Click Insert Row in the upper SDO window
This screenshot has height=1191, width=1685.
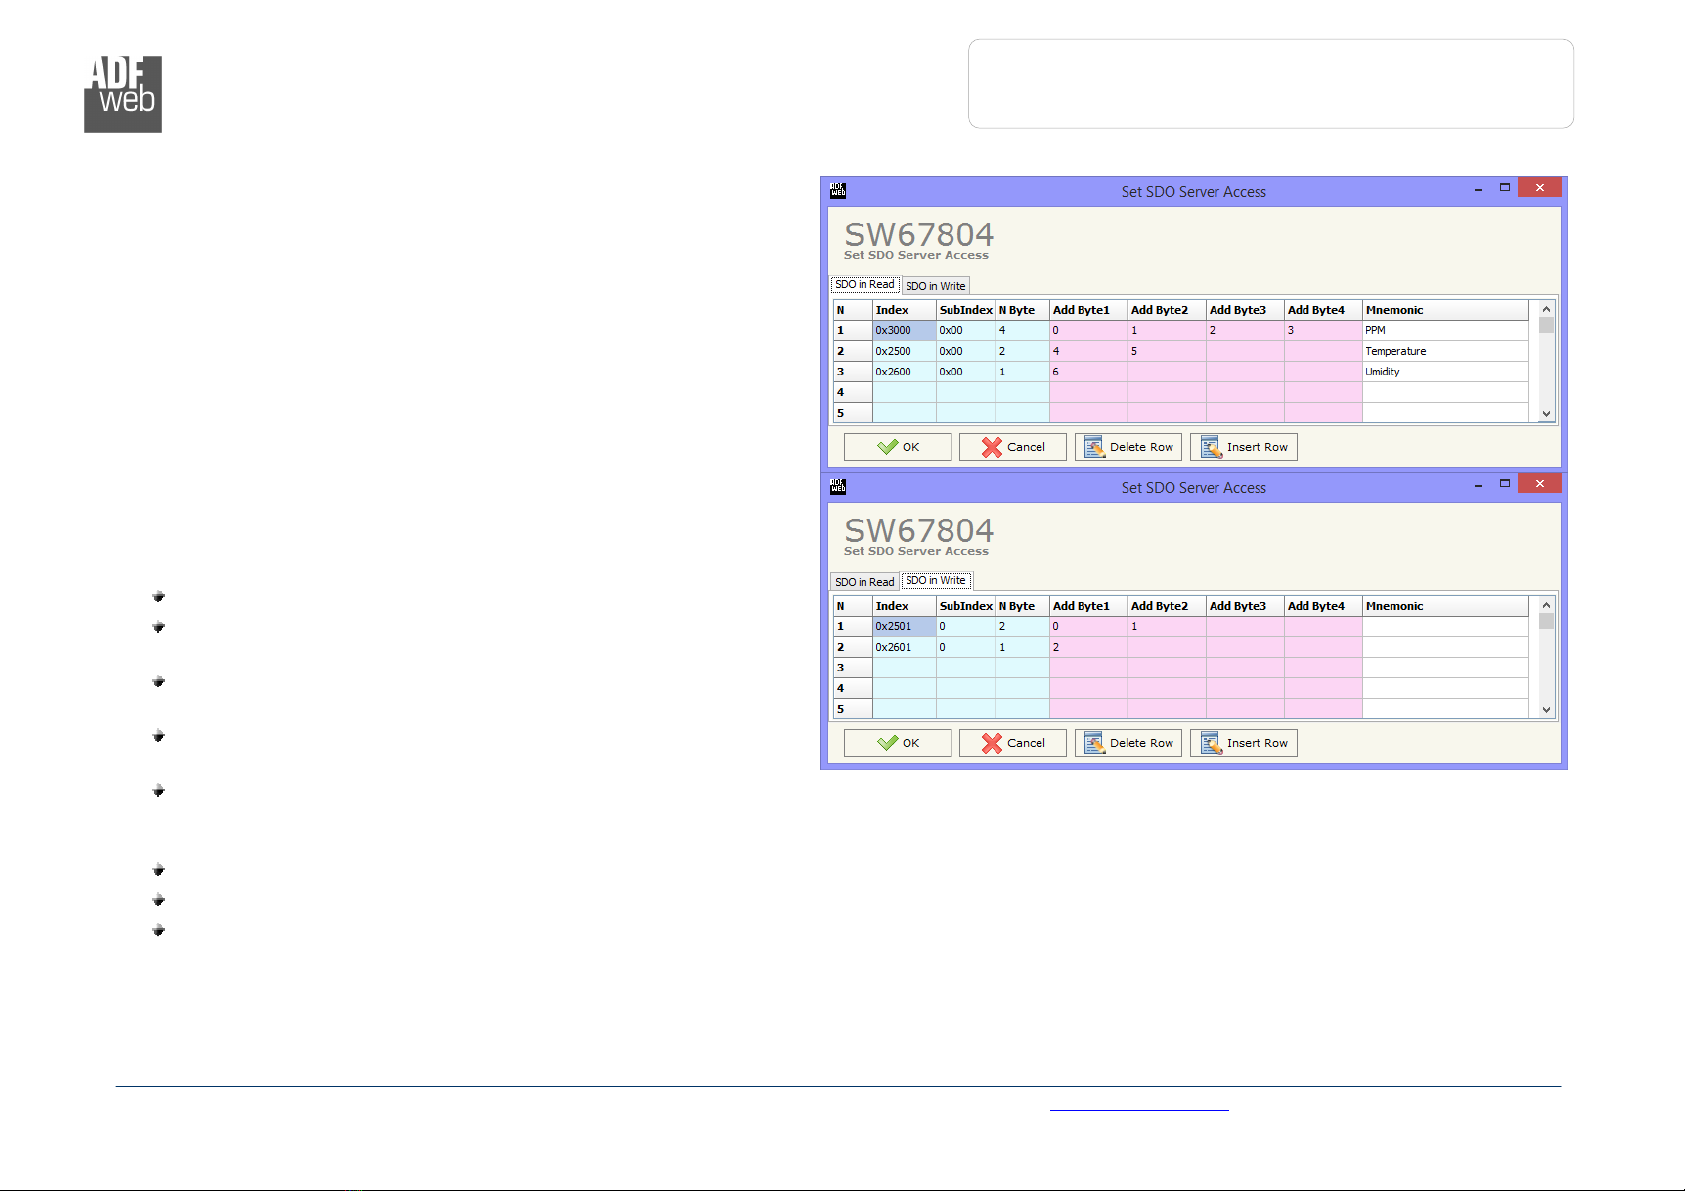(1243, 447)
